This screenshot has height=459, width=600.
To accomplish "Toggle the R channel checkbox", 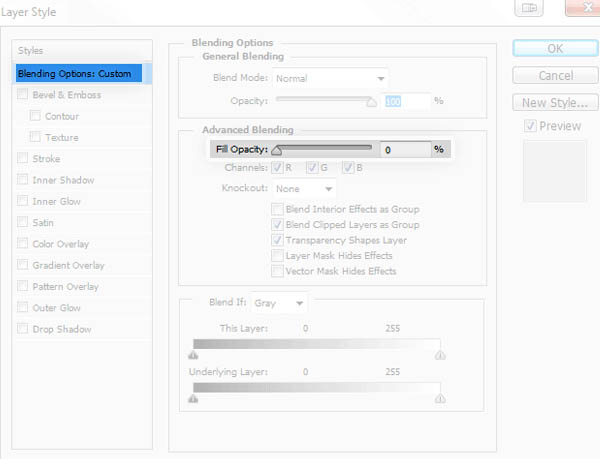I will point(277,167).
